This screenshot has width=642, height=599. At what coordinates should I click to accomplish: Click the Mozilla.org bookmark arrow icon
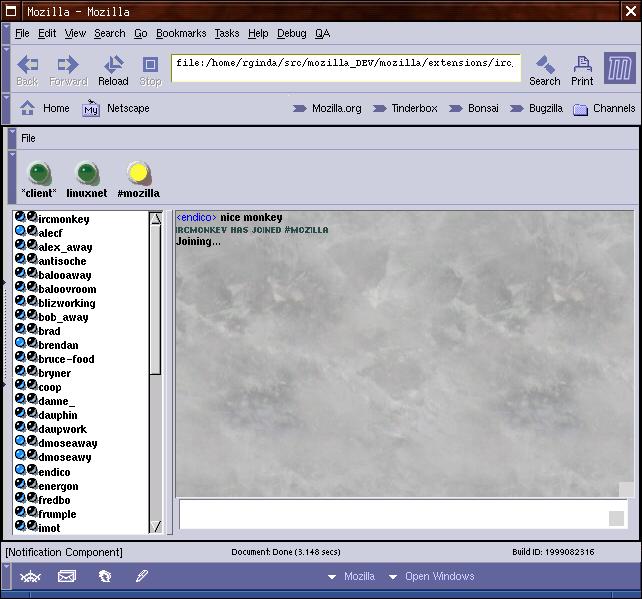299,108
